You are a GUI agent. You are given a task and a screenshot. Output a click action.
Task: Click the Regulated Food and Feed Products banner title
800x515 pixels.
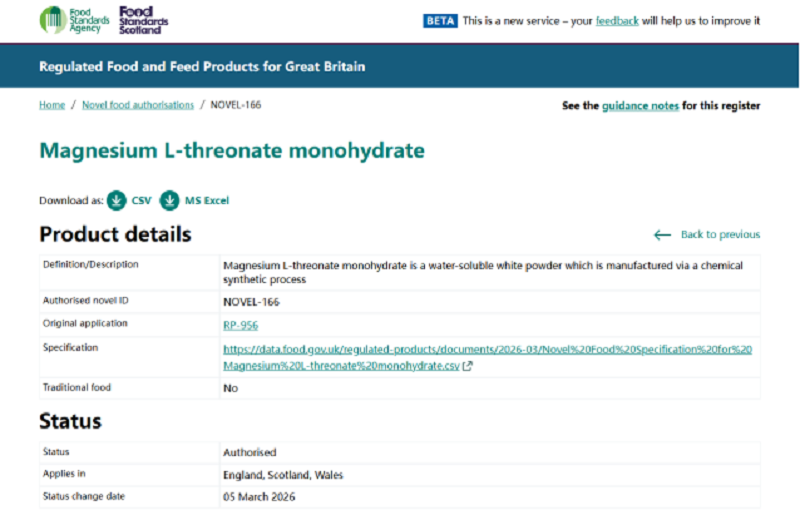(202, 67)
